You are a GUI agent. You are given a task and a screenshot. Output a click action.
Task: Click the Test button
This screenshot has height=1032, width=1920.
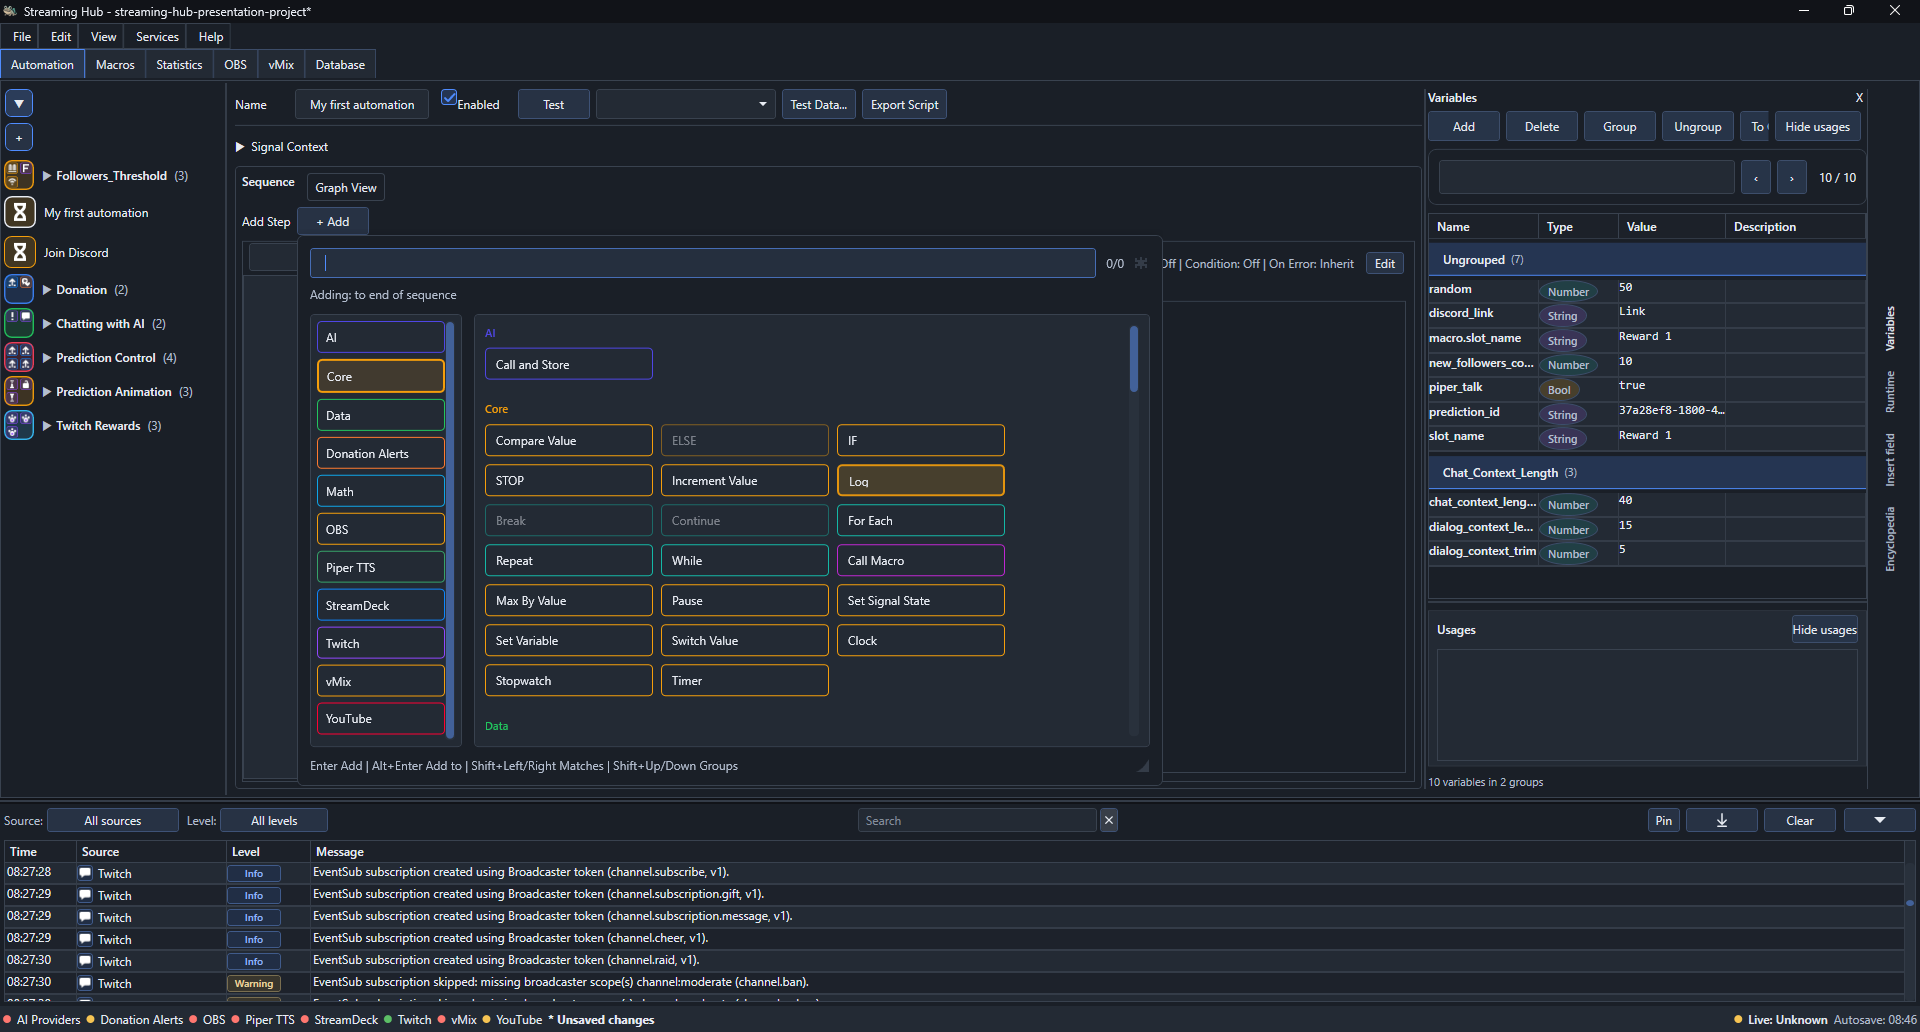point(553,104)
